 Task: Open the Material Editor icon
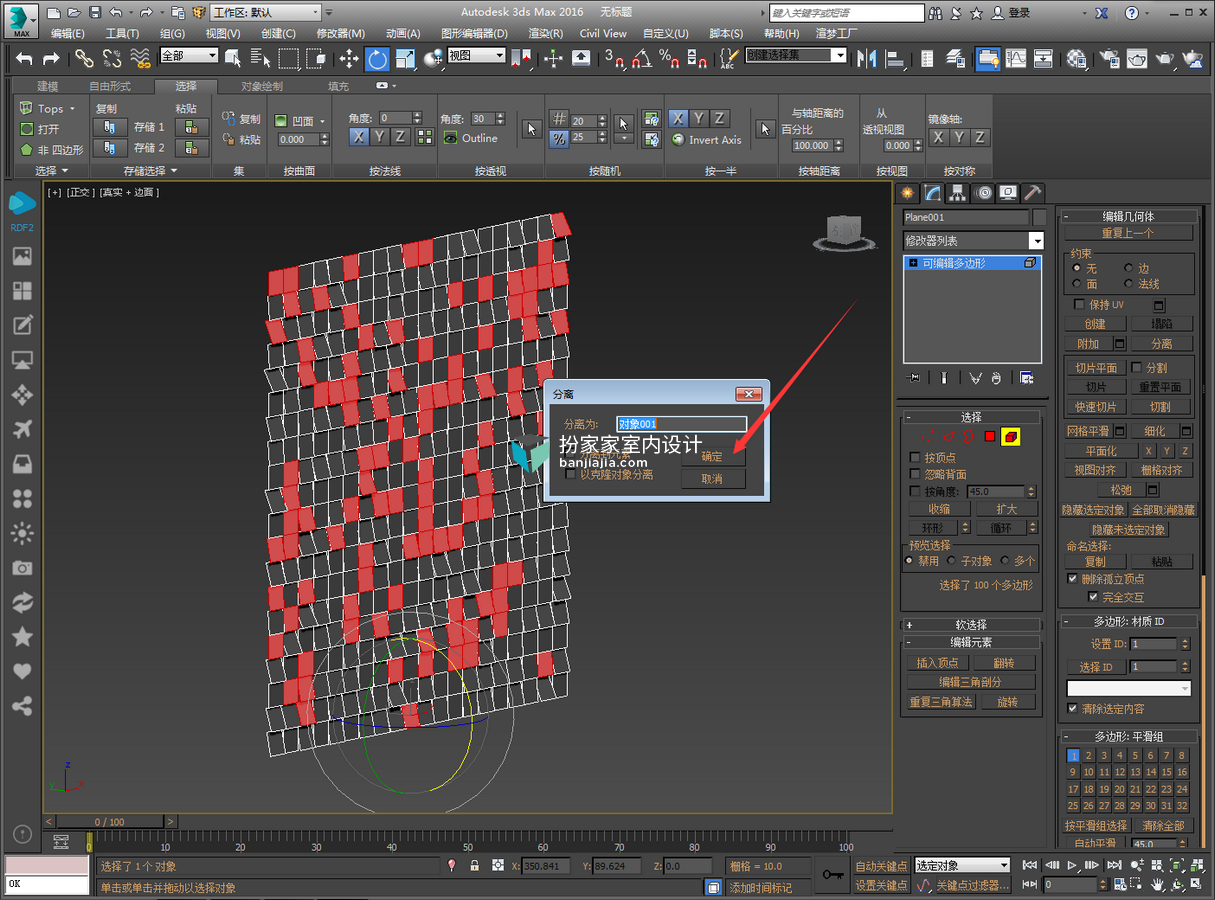tap(1077, 59)
